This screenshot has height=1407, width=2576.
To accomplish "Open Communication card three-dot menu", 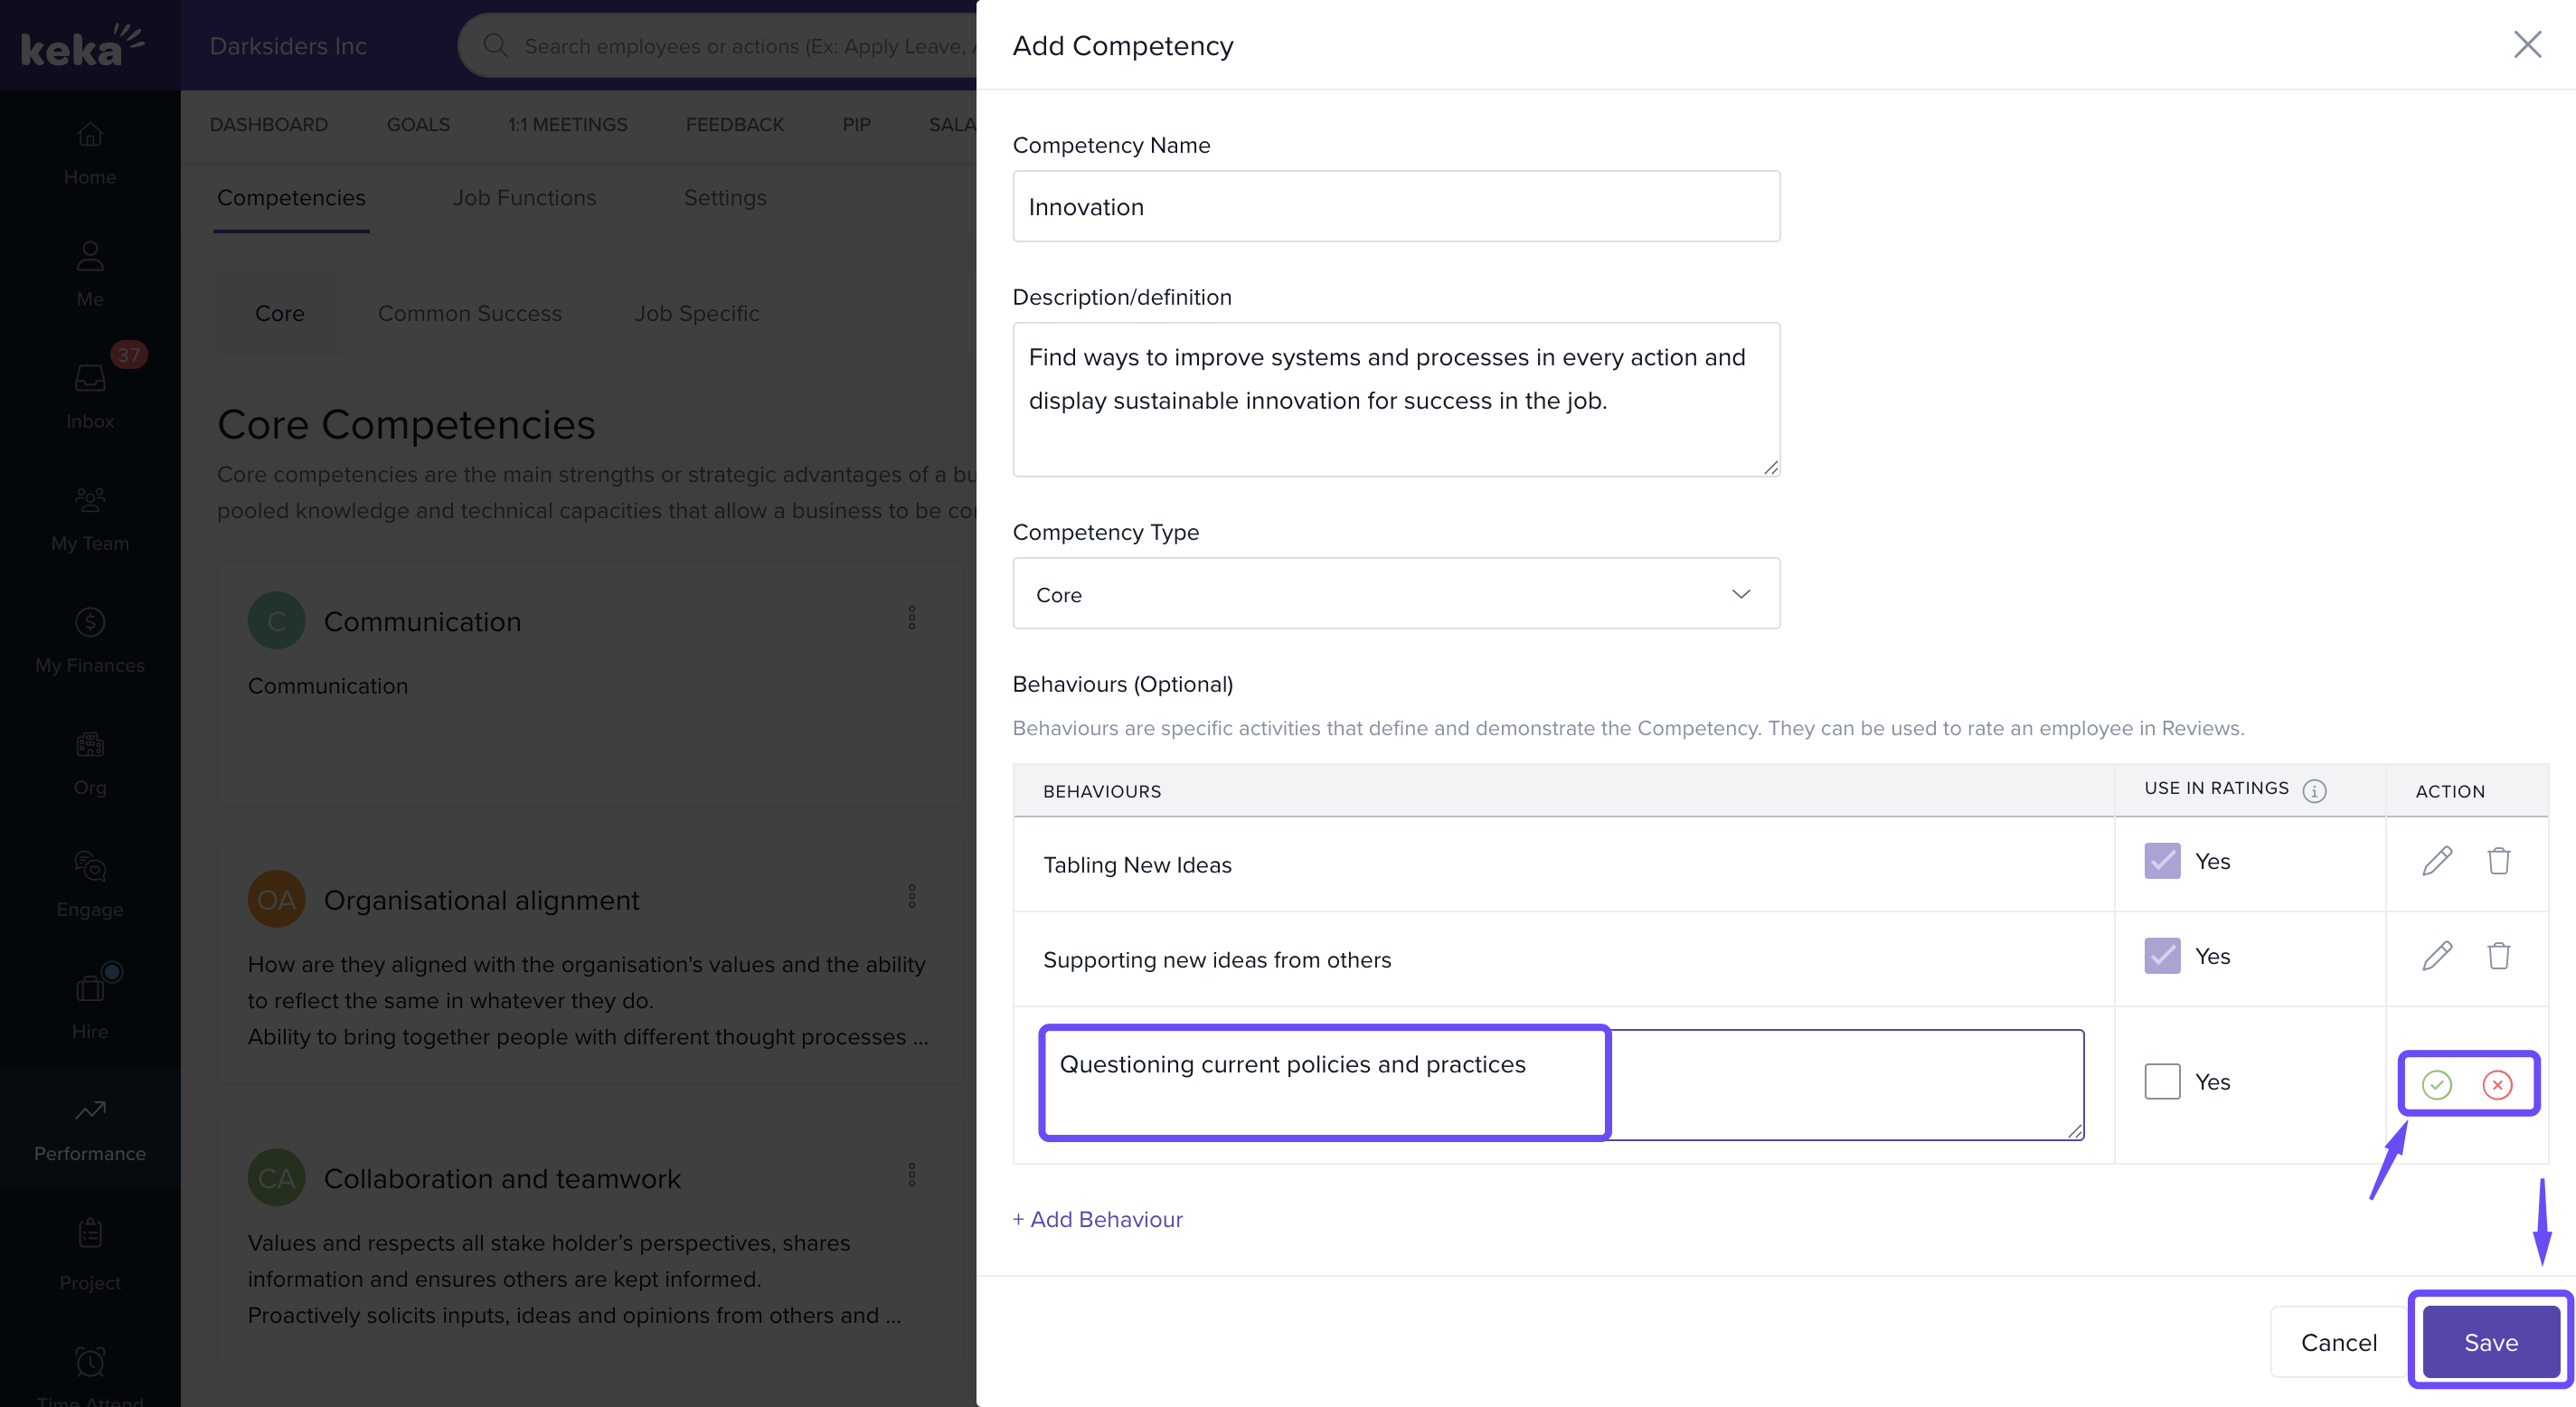I will [x=911, y=618].
